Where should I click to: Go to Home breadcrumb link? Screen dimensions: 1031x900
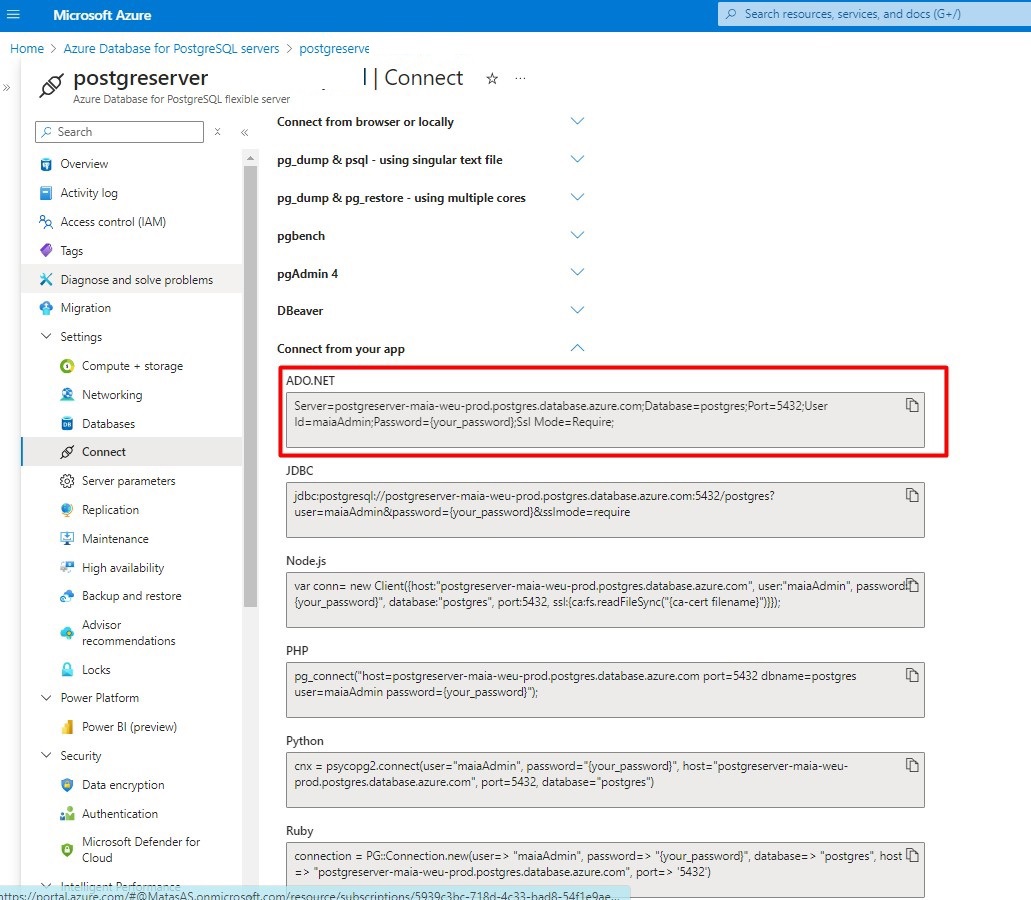(27, 49)
